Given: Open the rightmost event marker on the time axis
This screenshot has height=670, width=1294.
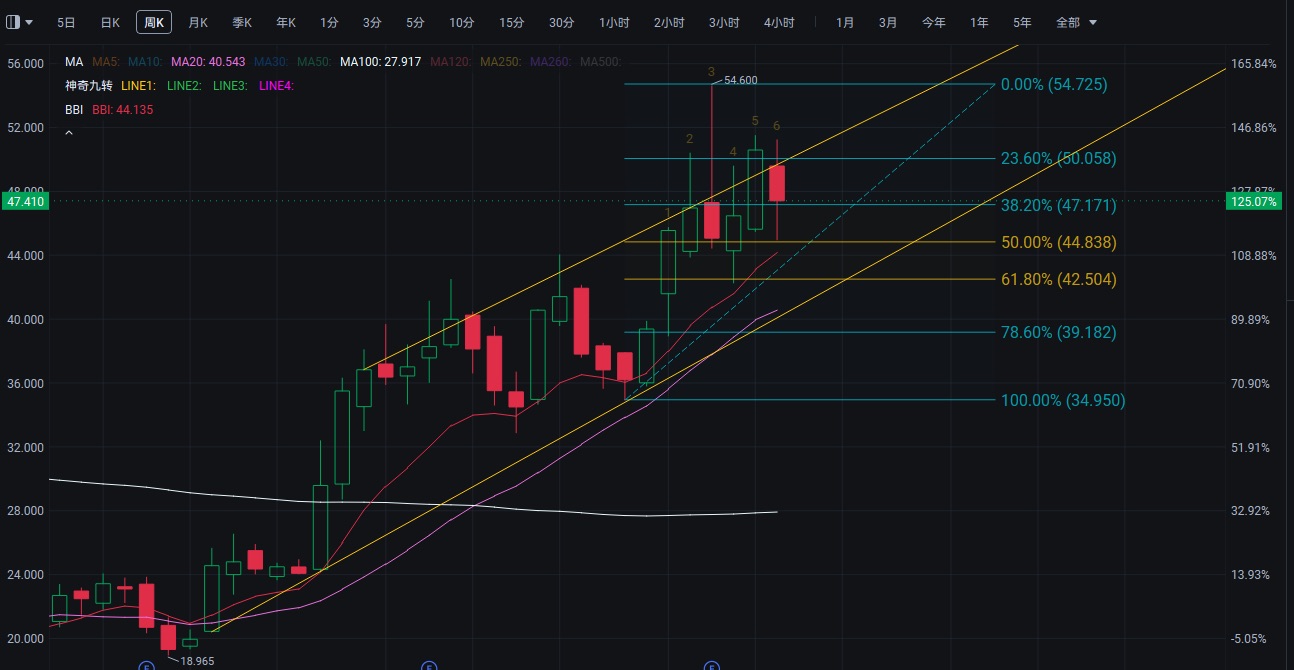Looking at the screenshot, I should pyautogui.click(x=712, y=664).
